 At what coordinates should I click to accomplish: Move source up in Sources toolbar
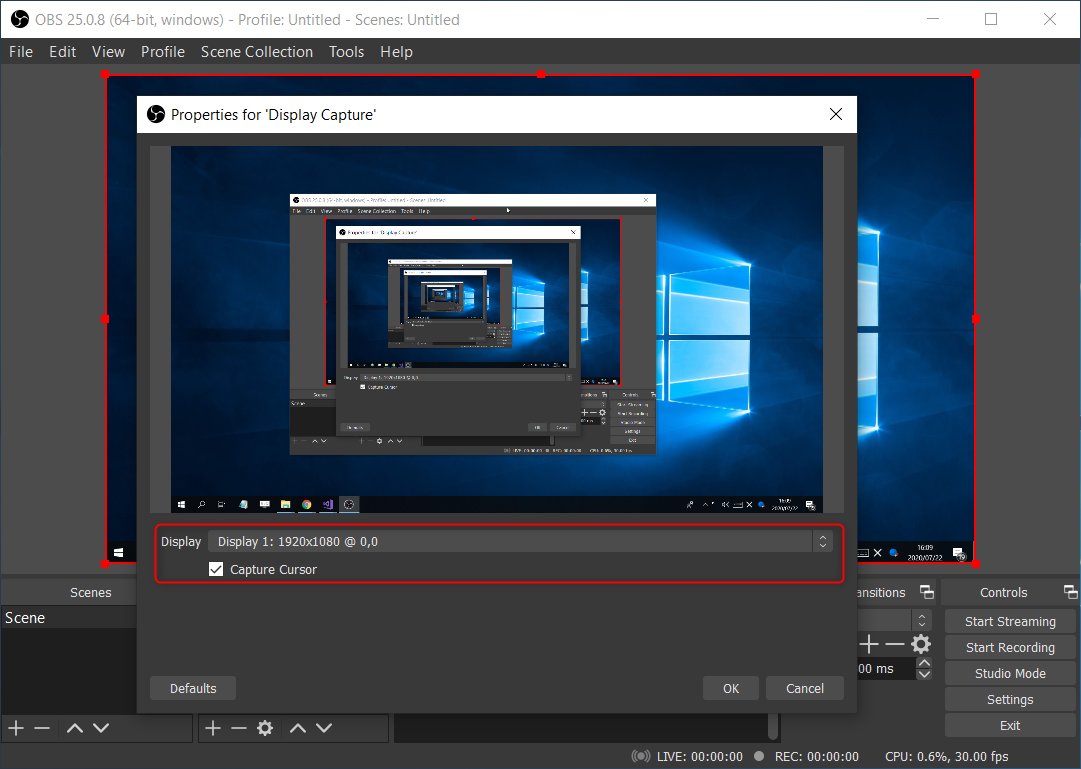tap(298, 728)
